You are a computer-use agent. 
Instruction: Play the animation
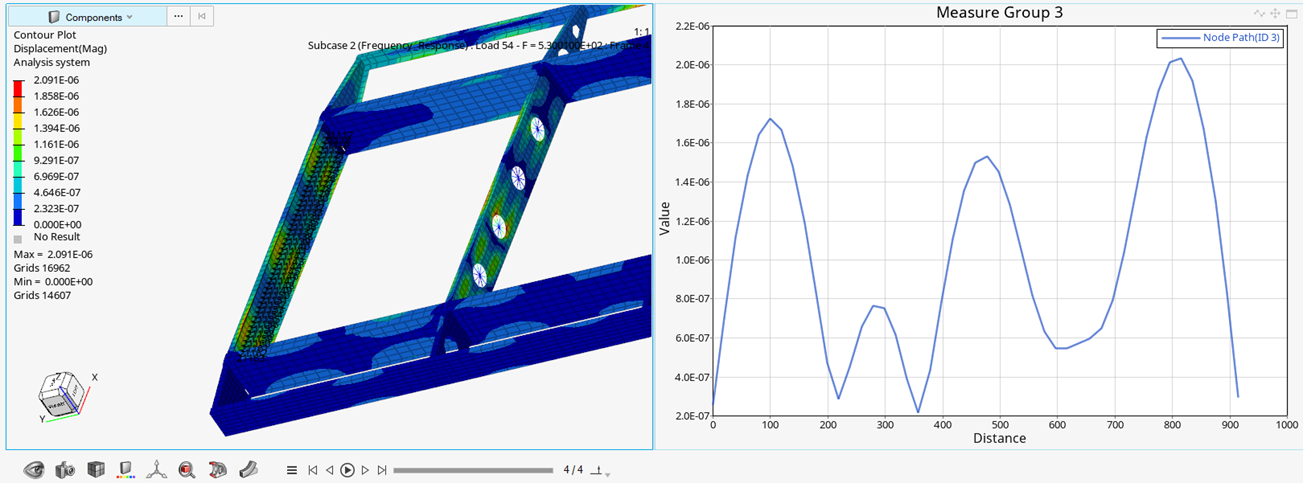point(347,470)
